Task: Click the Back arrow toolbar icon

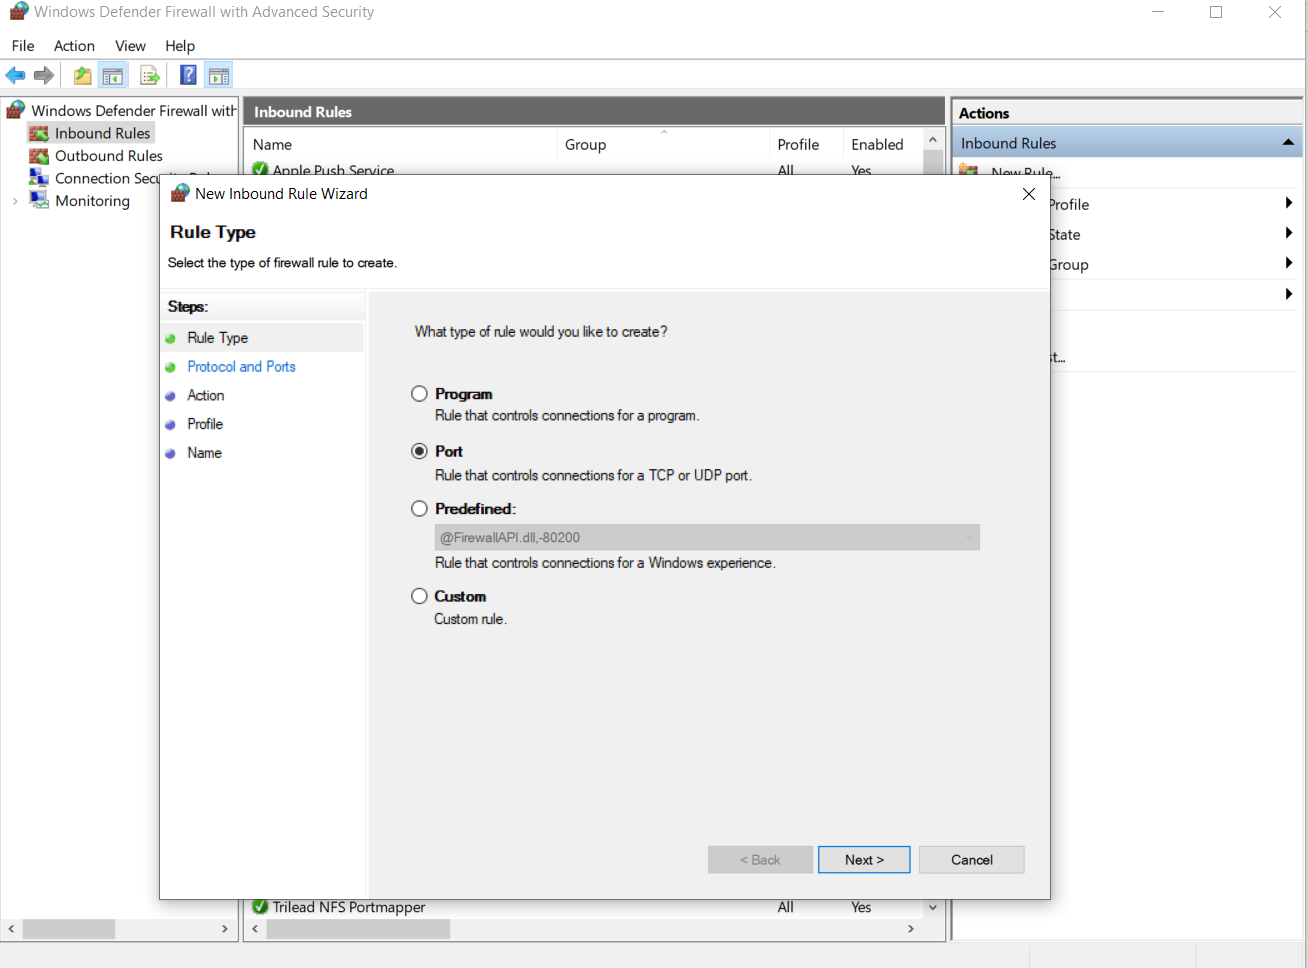Action: tap(16, 76)
